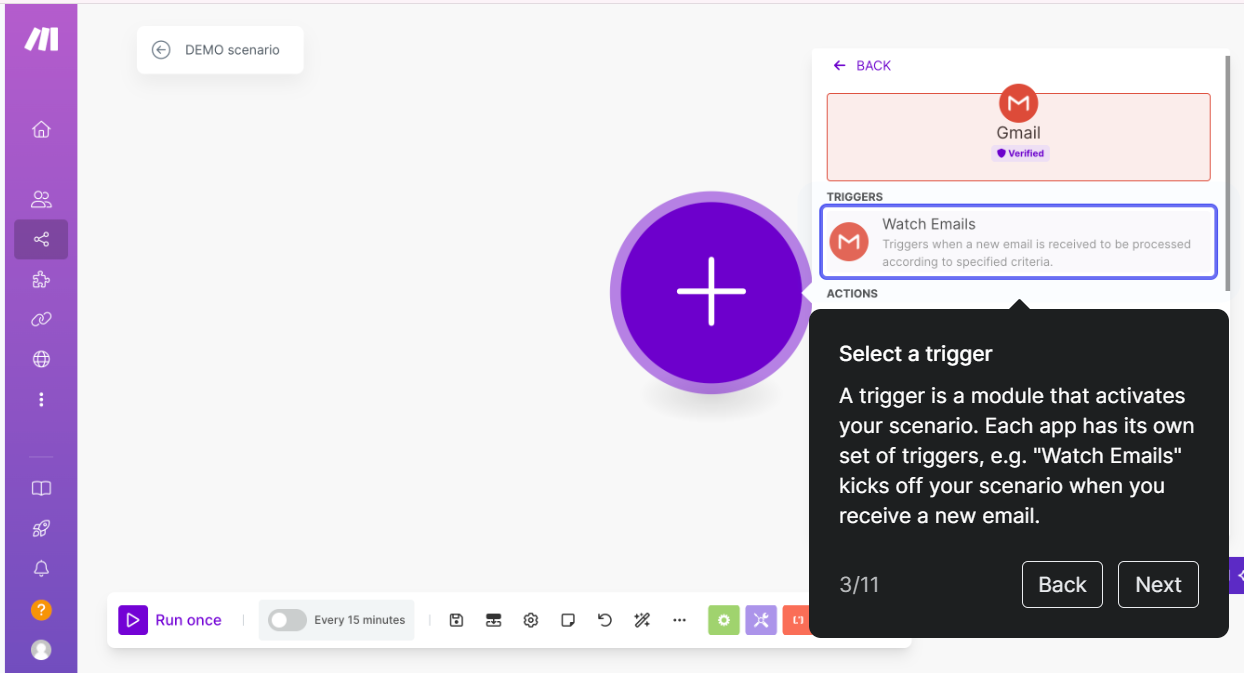Click the save scenario disk icon

(x=456, y=620)
